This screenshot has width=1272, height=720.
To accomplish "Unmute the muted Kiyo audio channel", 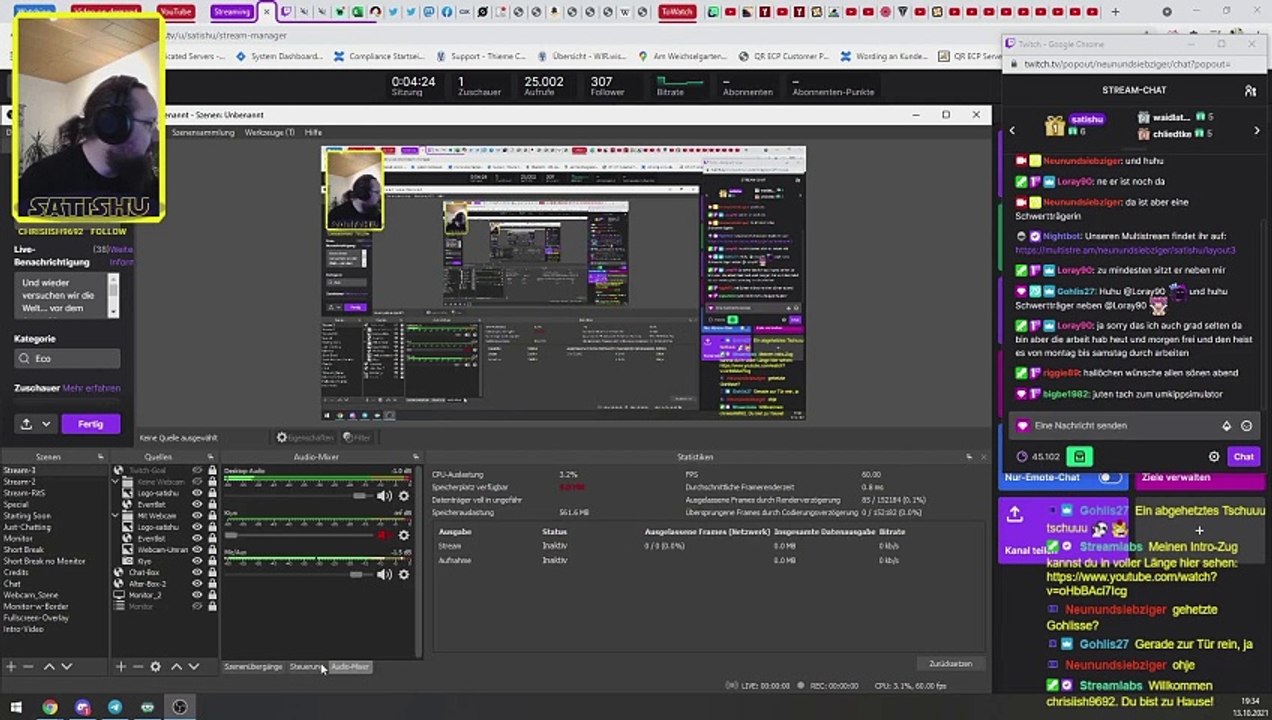I will click(384, 535).
